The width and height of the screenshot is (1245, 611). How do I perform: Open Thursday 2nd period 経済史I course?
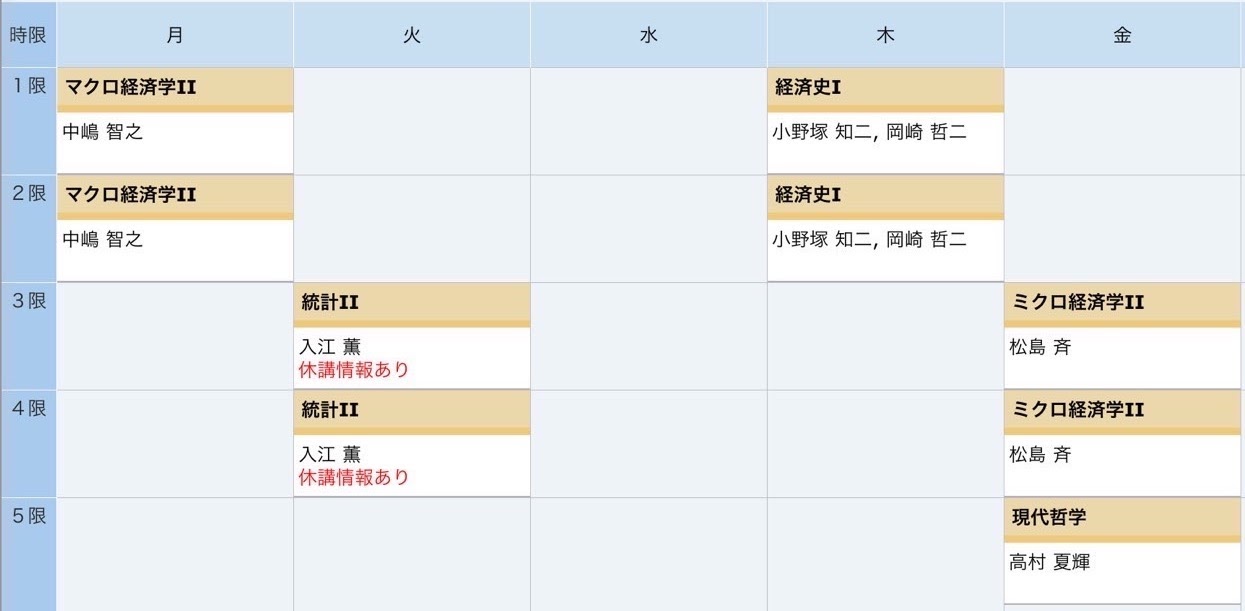pos(807,195)
